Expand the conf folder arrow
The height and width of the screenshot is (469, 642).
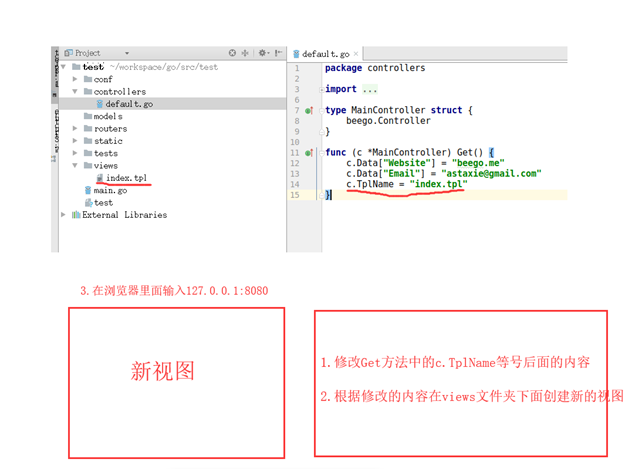(x=75, y=79)
